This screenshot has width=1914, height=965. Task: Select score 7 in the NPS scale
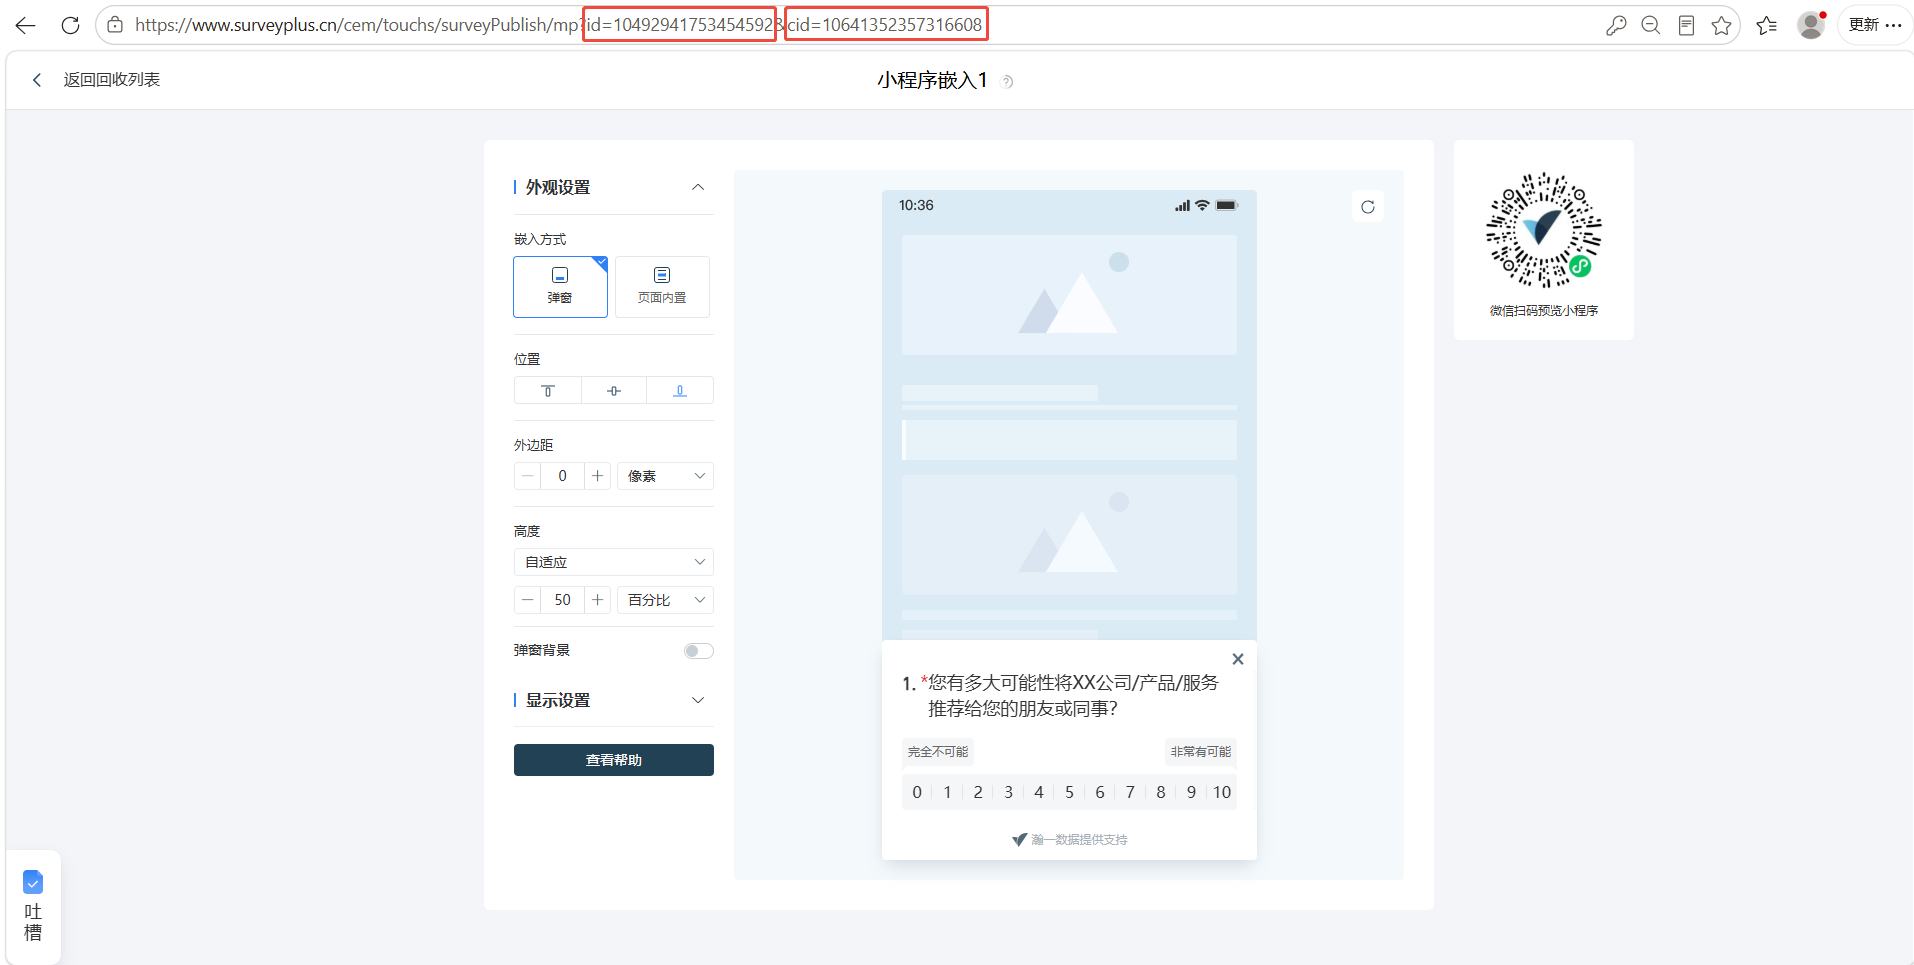coord(1130,792)
